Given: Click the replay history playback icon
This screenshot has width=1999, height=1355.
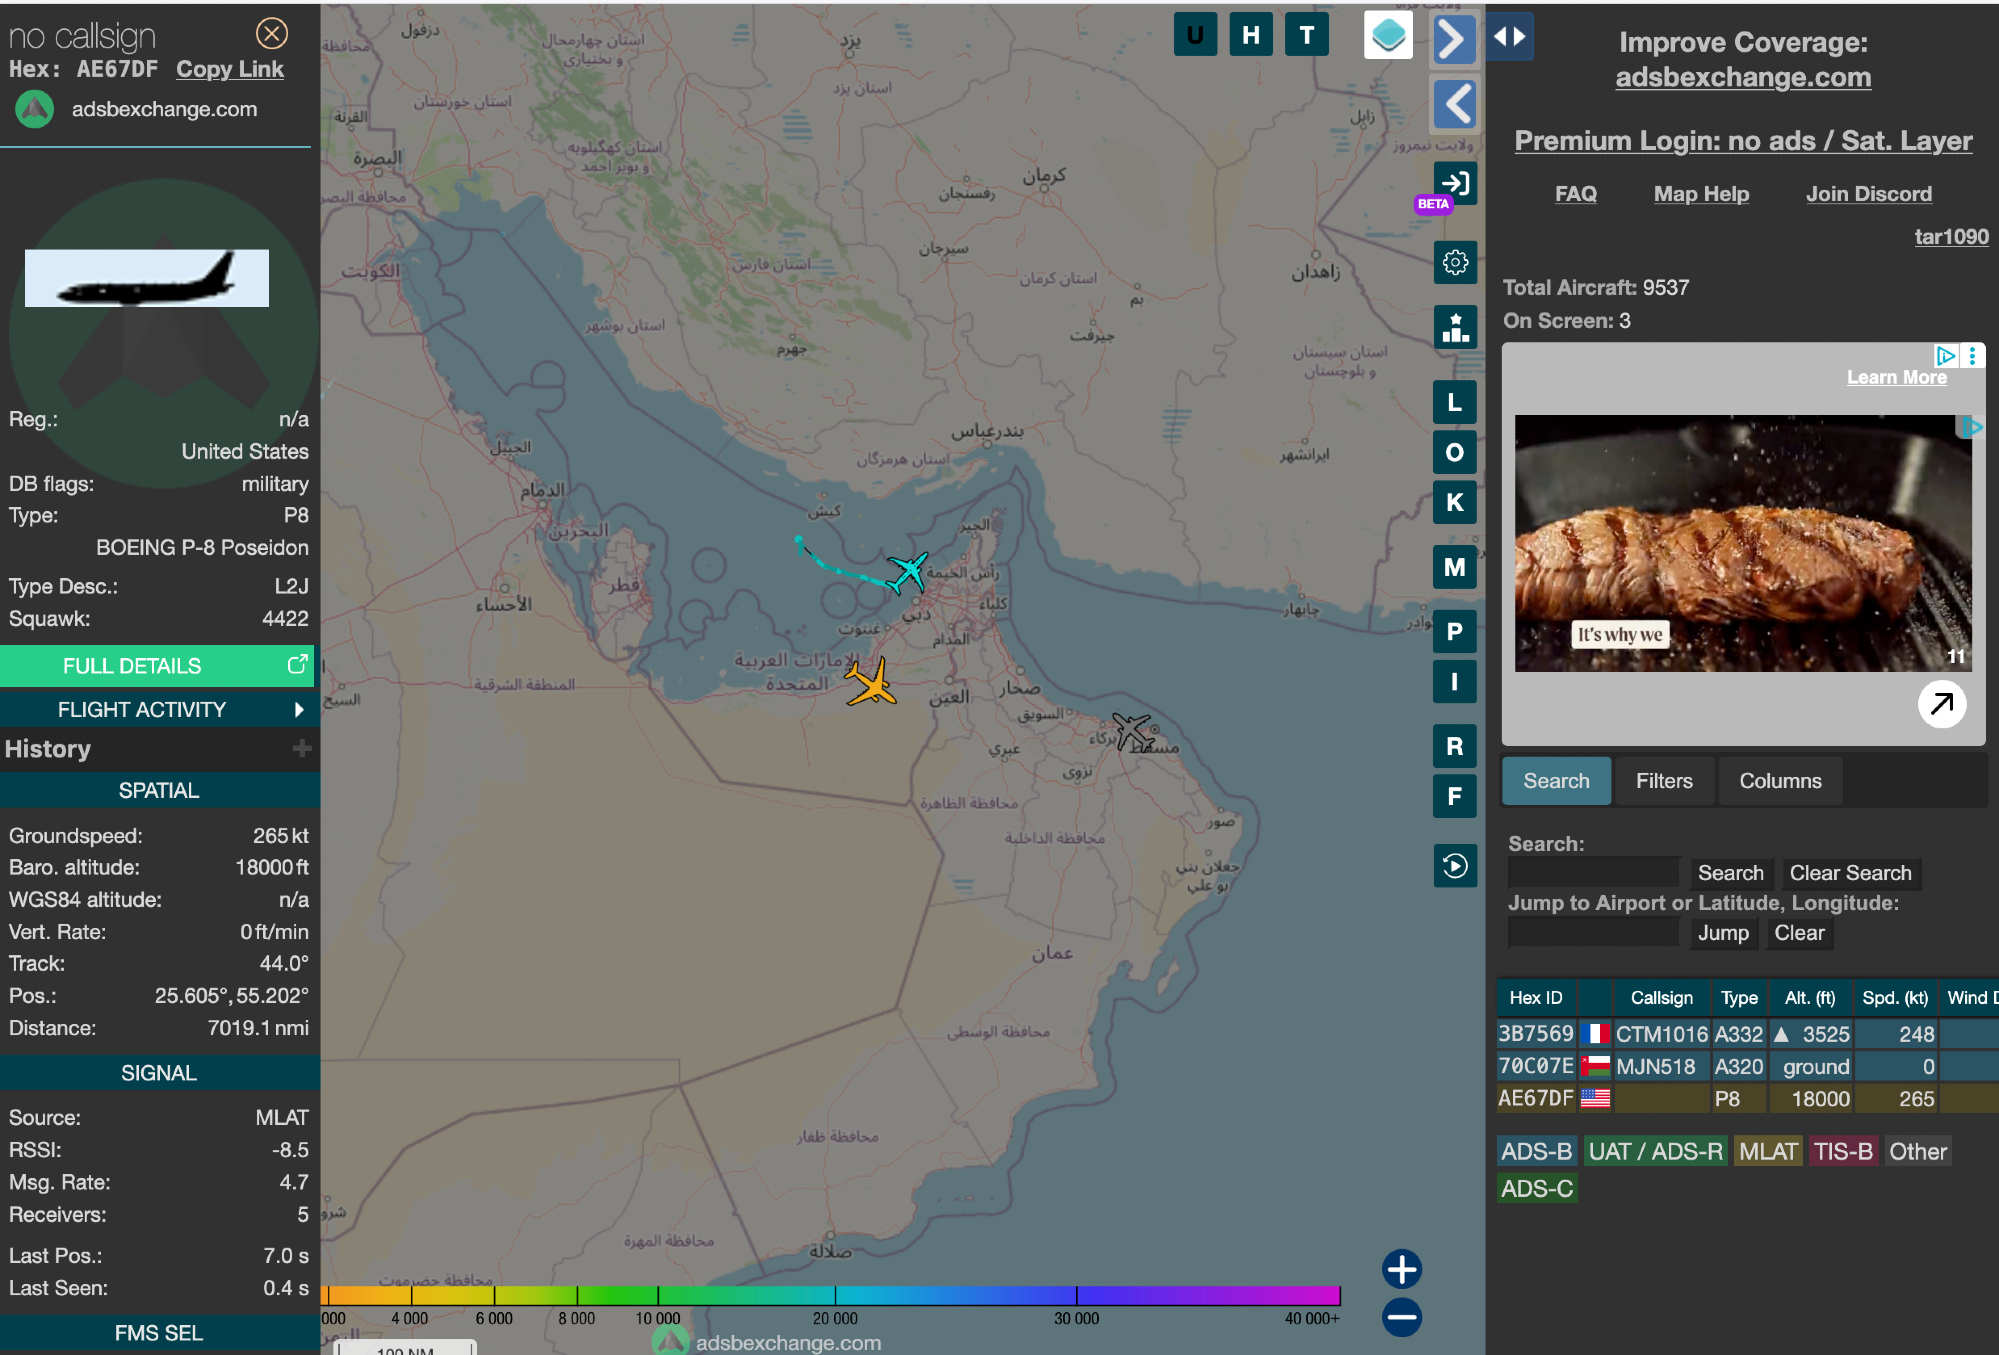Looking at the screenshot, I should click(1455, 865).
